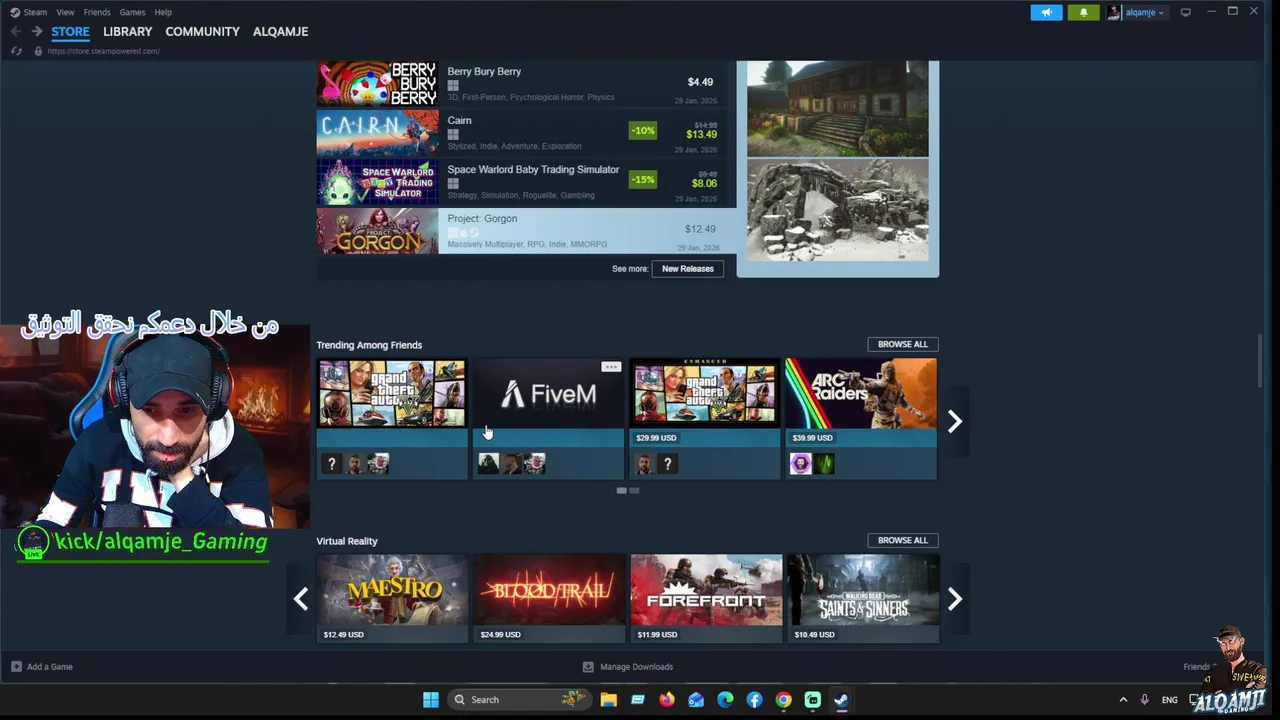Go forward with the right navigation arrow
This screenshot has width=1280, height=720.
(x=36, y=31)
